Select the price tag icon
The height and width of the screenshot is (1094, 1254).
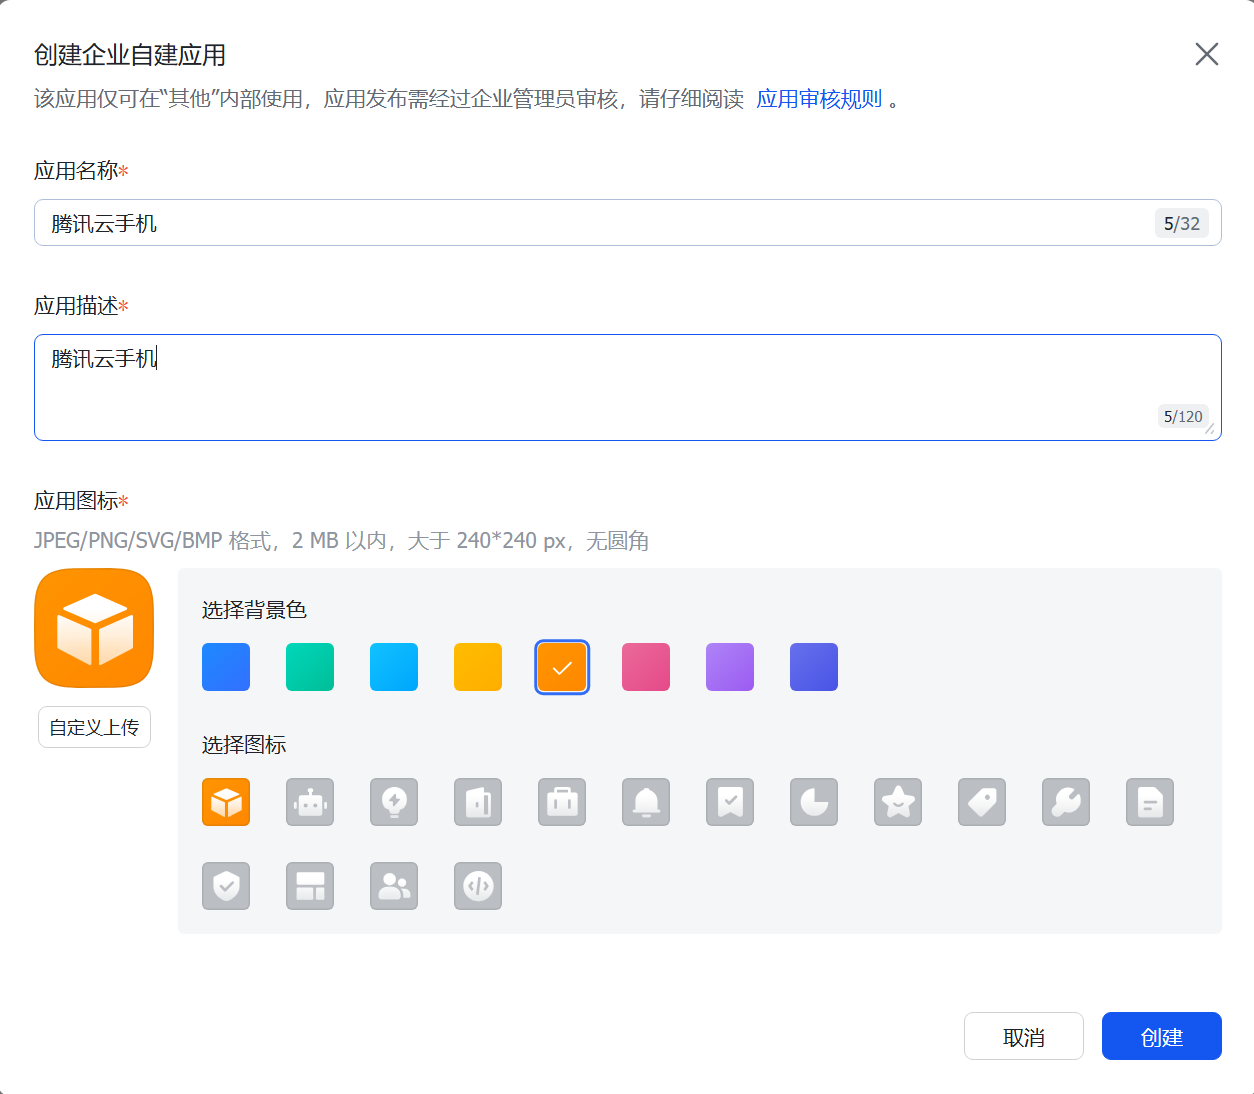982,802
